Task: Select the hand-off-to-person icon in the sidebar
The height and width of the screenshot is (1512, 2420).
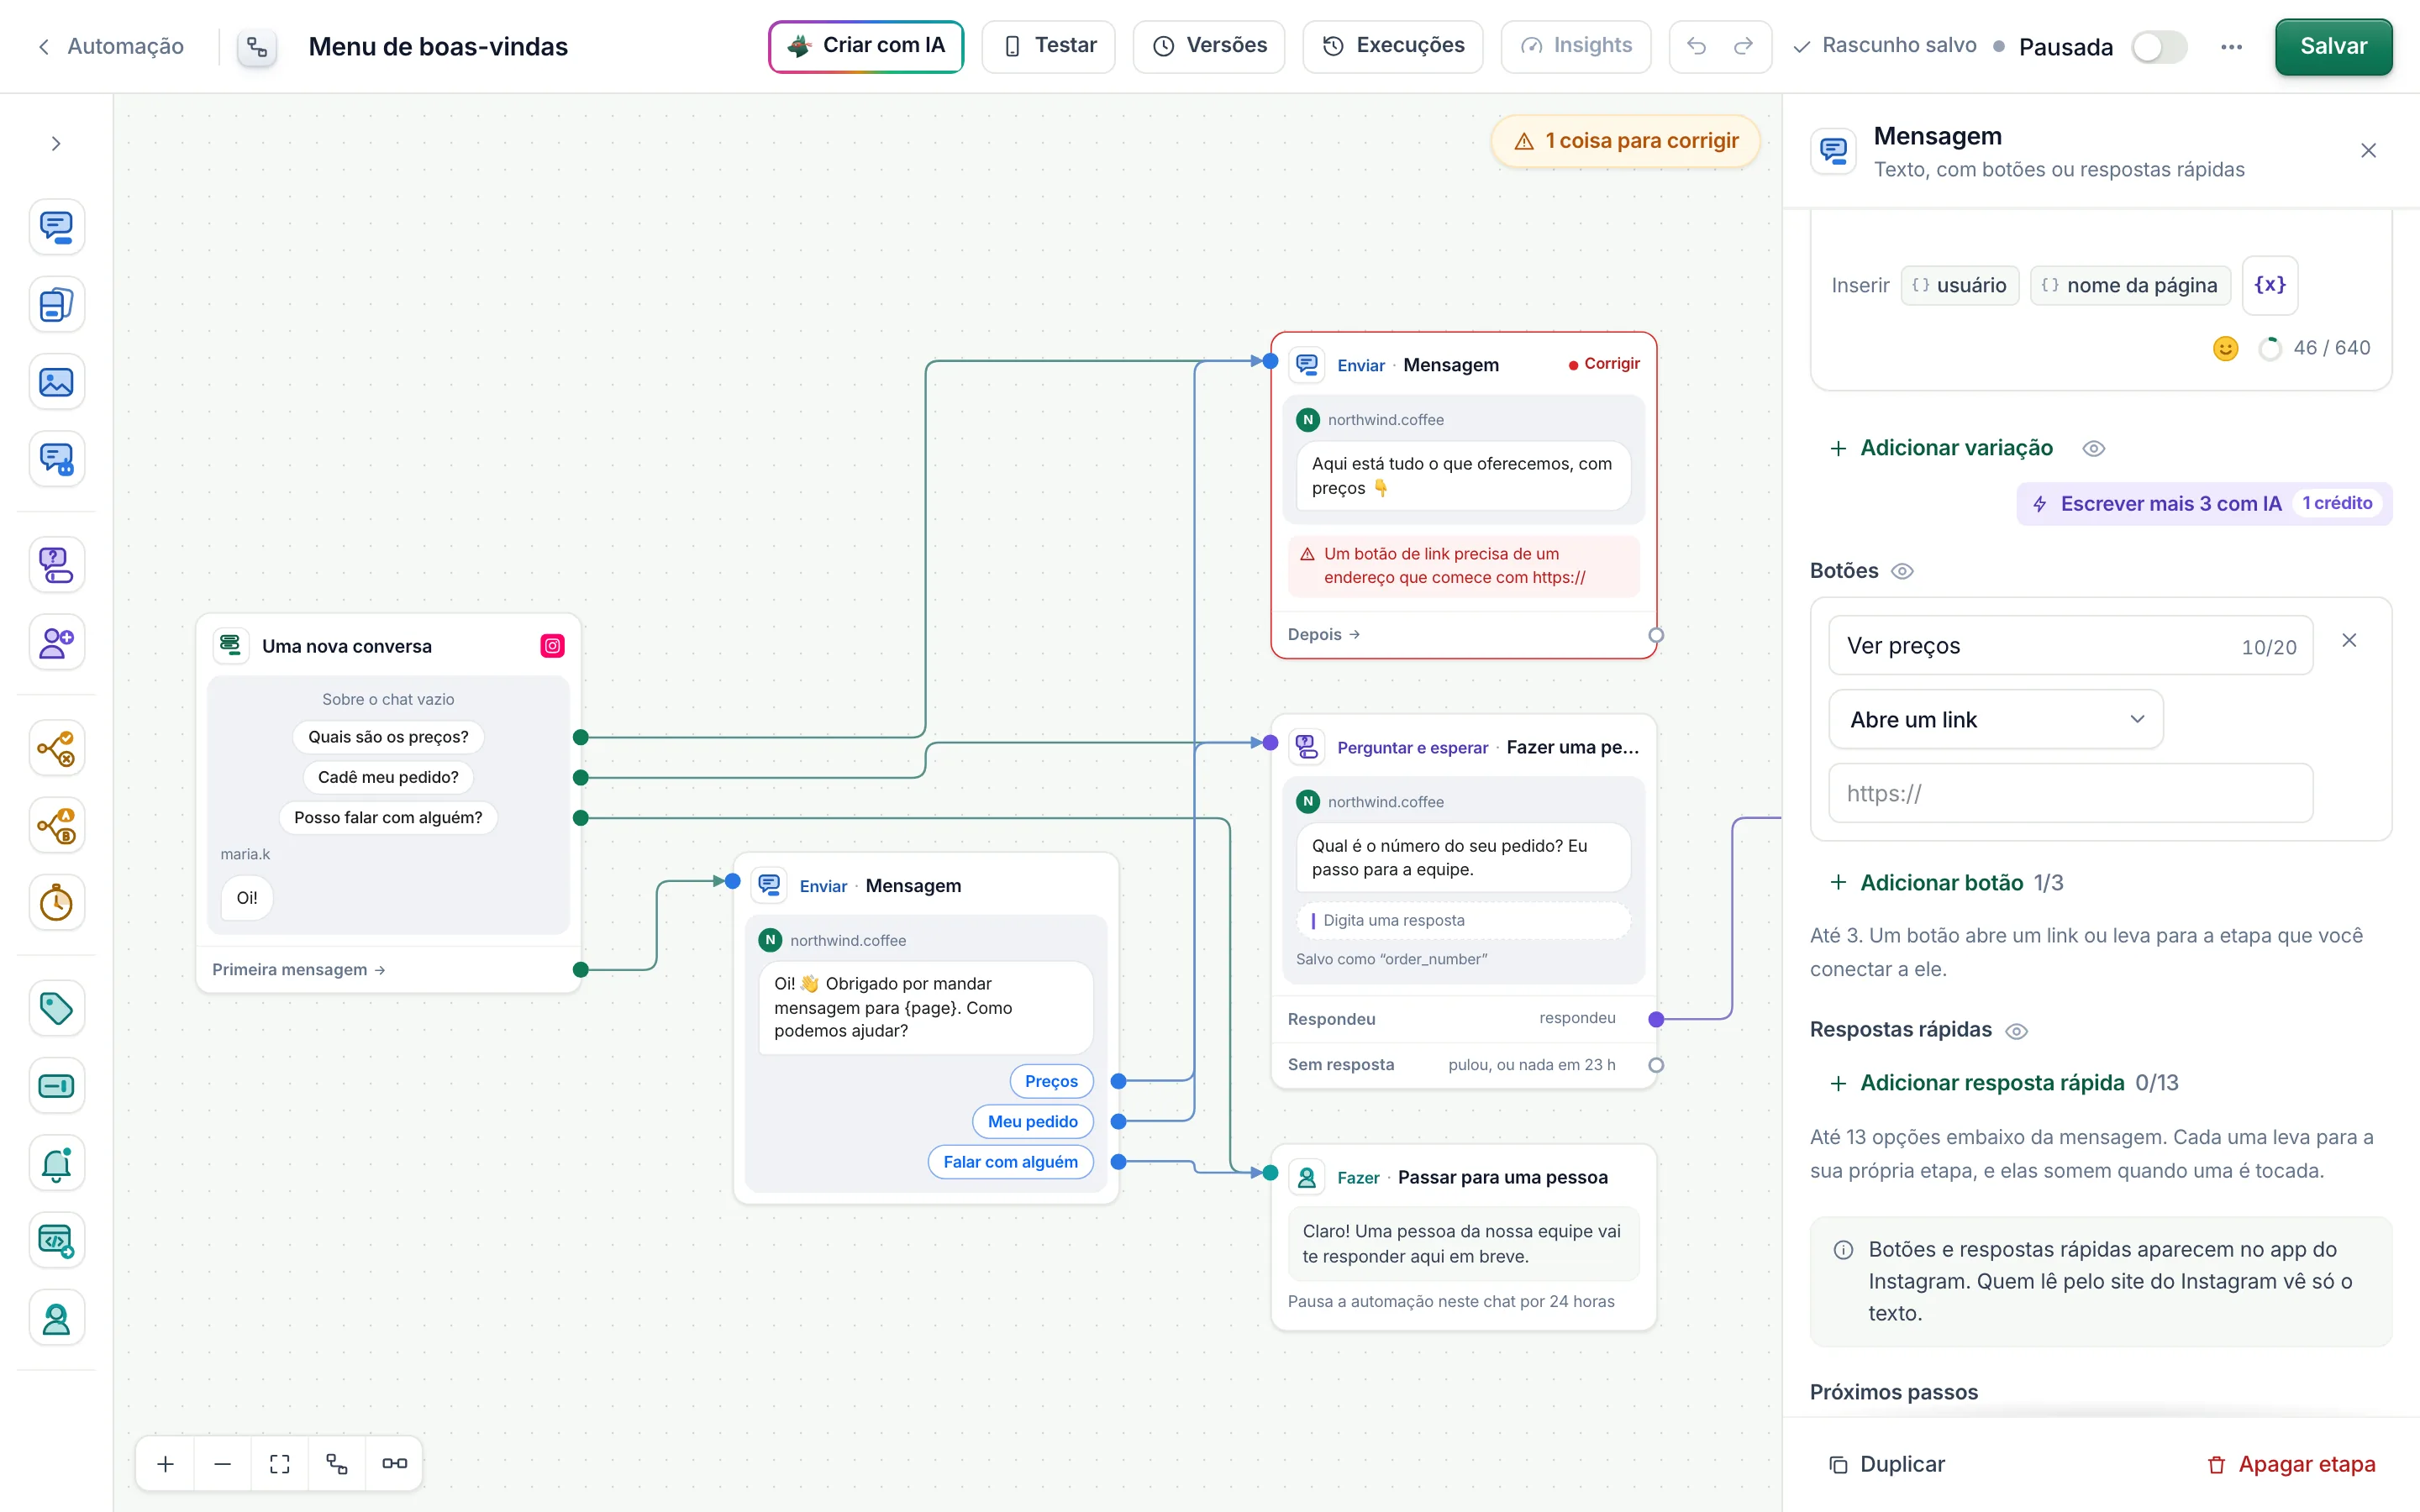Action: 56,1318
